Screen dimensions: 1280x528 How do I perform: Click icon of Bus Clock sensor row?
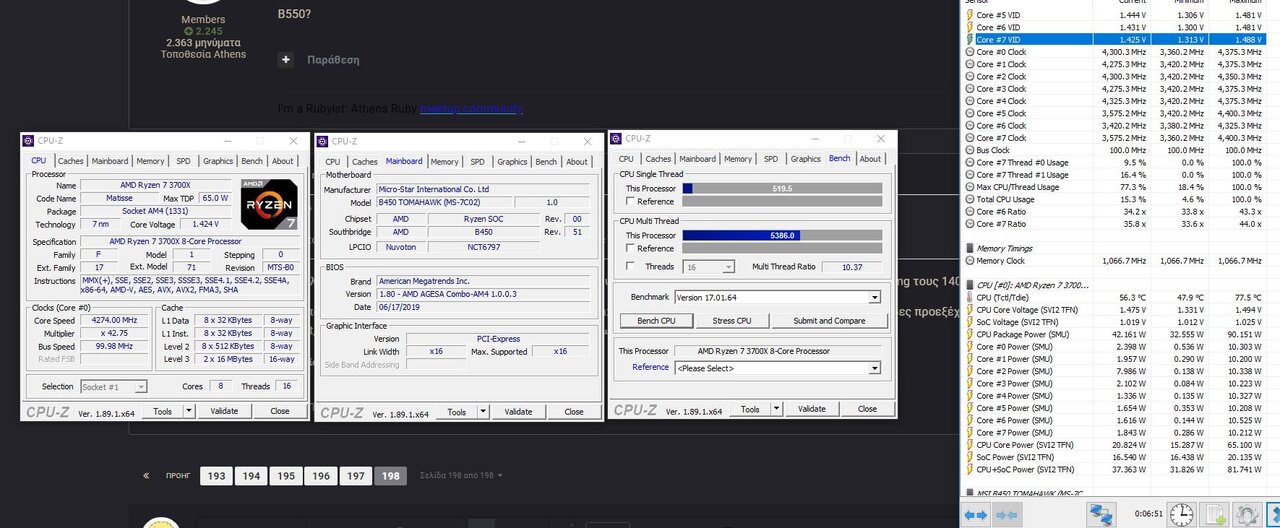point(969,150)
